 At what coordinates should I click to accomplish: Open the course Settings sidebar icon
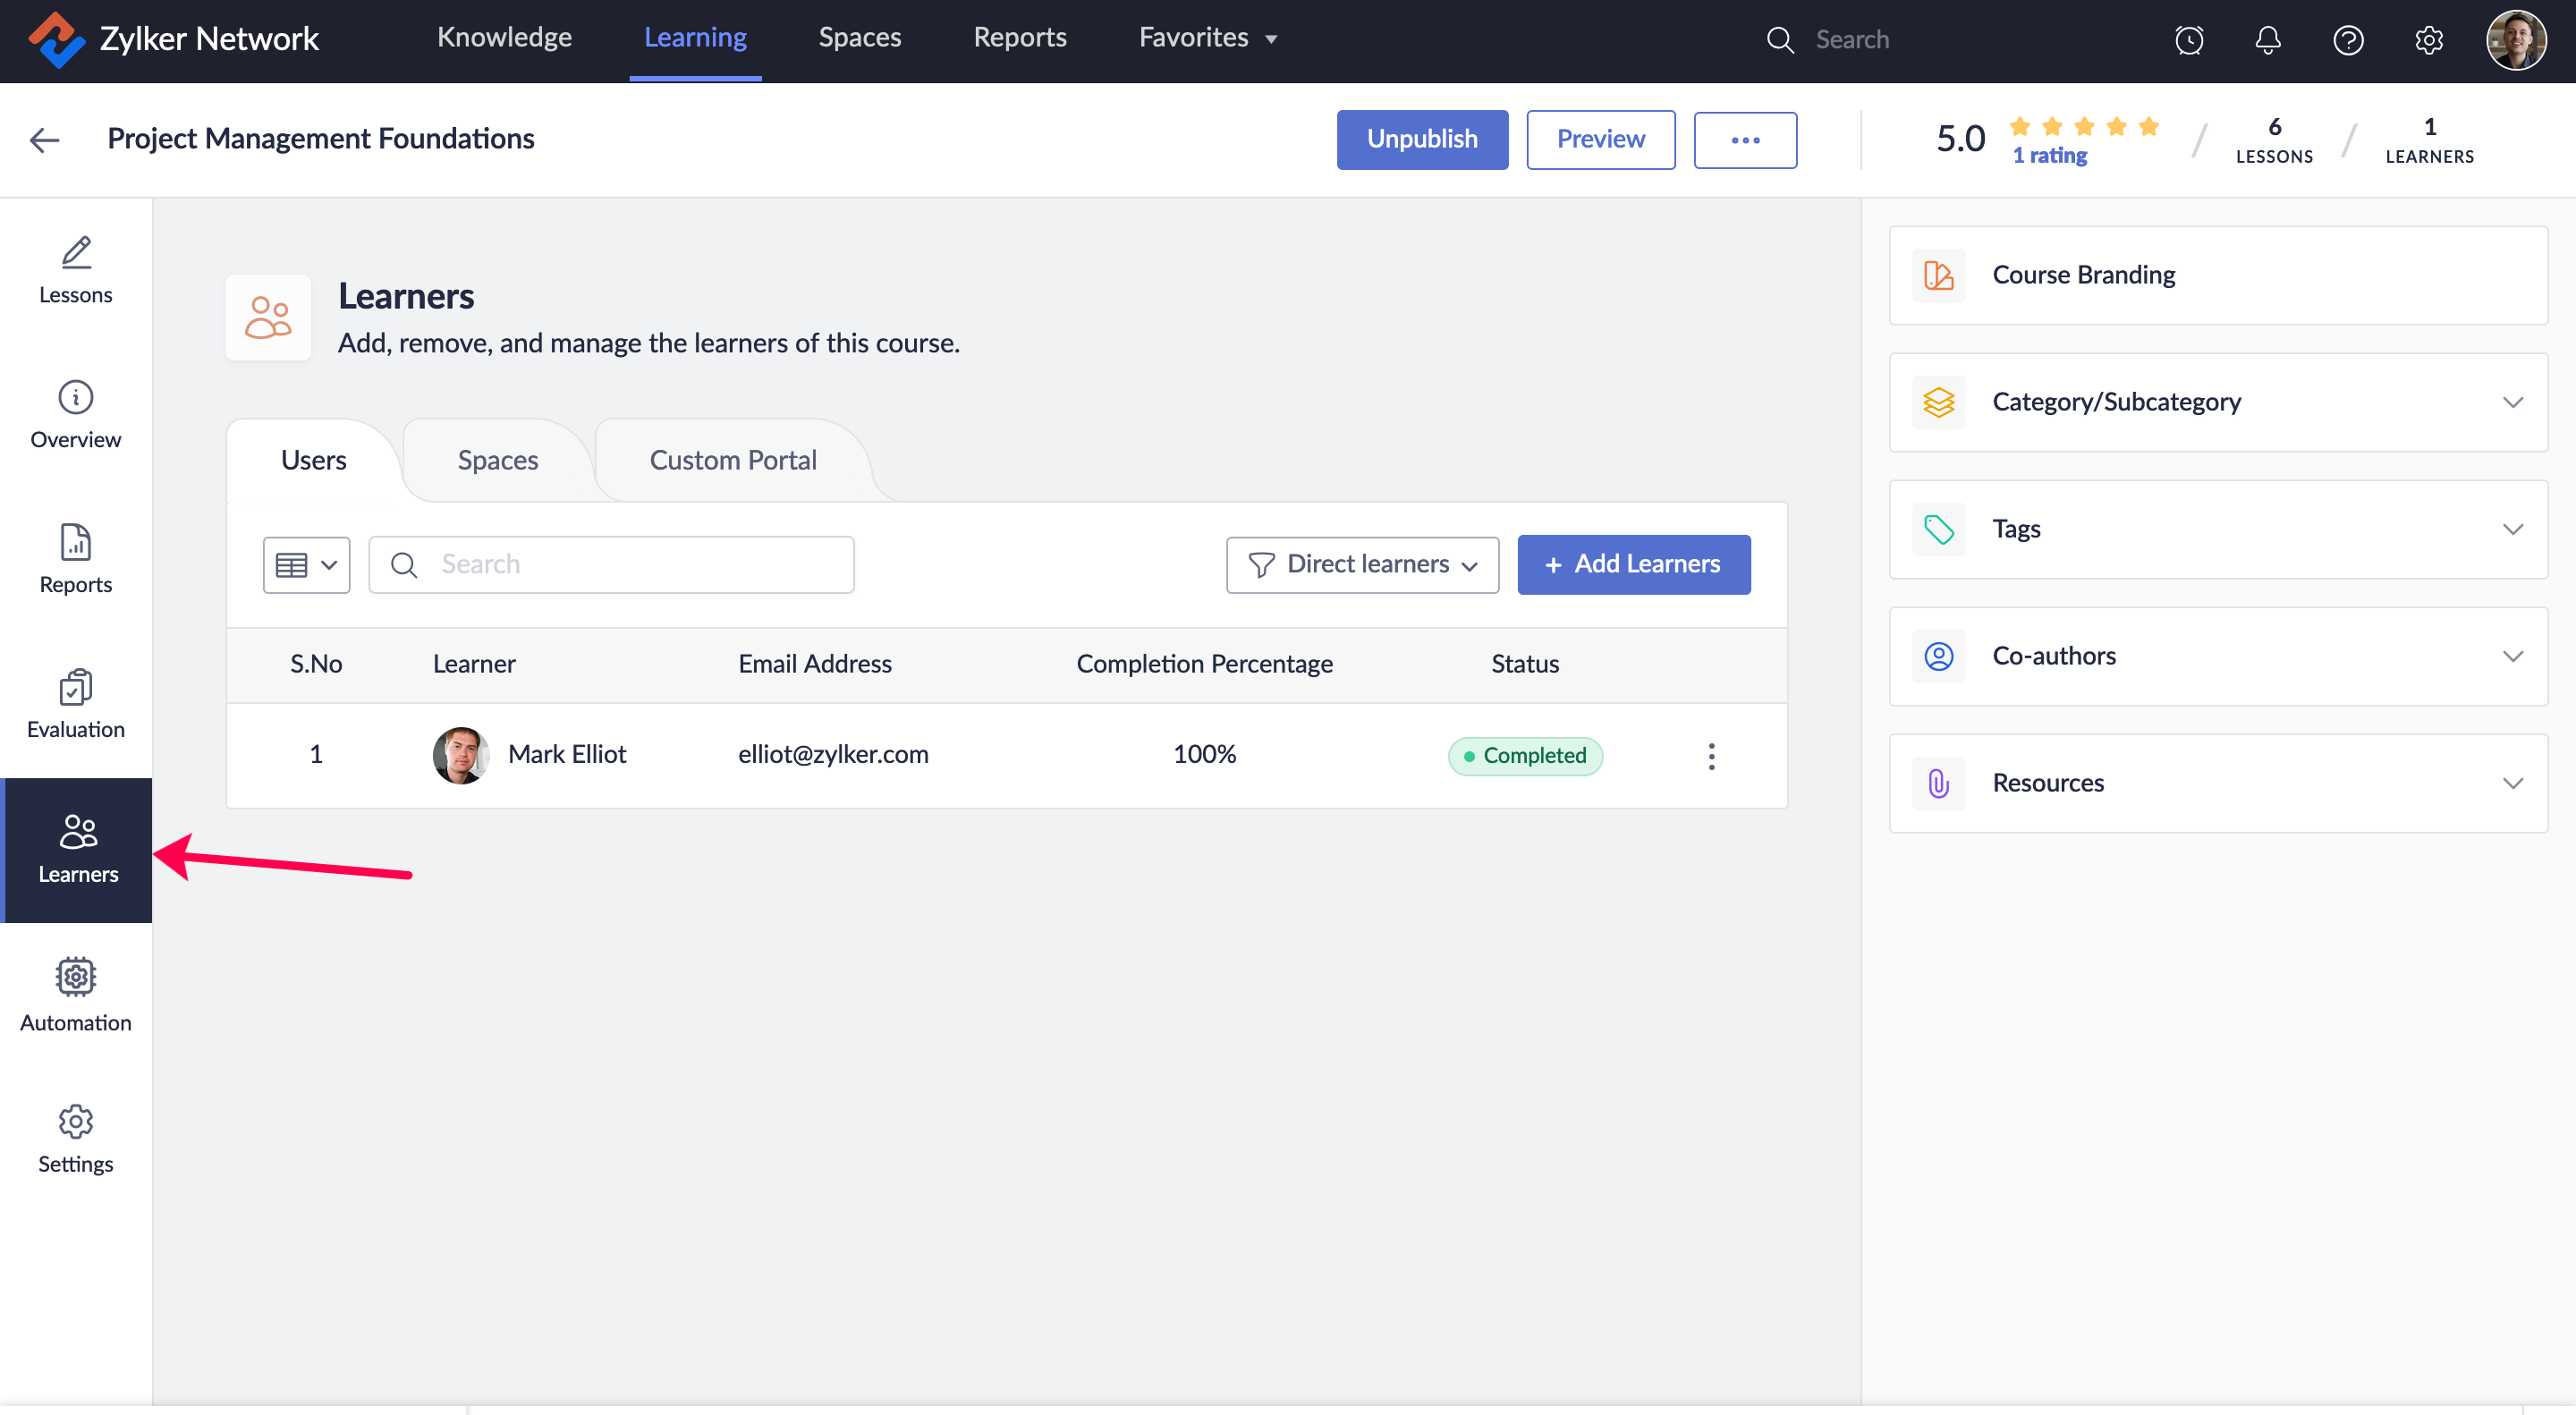(75, 1139)
